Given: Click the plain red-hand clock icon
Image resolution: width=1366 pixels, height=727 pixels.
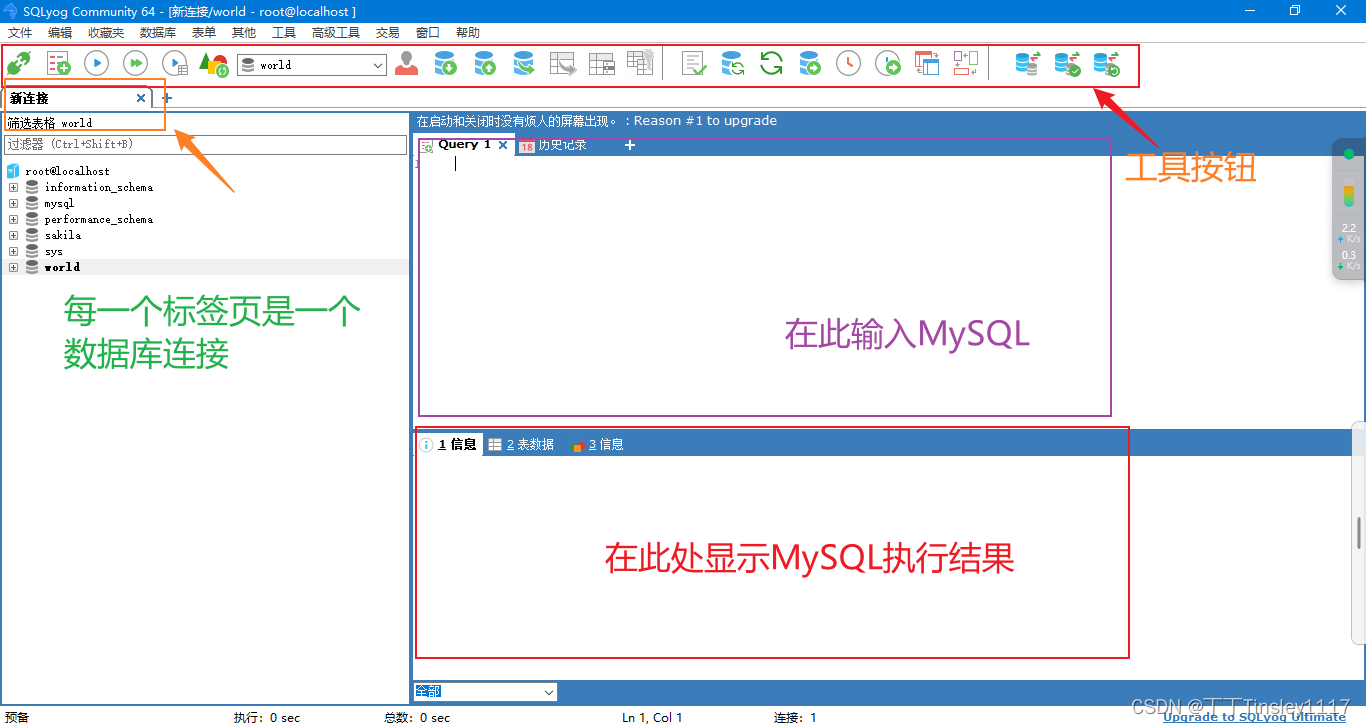Looking at the screenshot, I should click(848, 64).
